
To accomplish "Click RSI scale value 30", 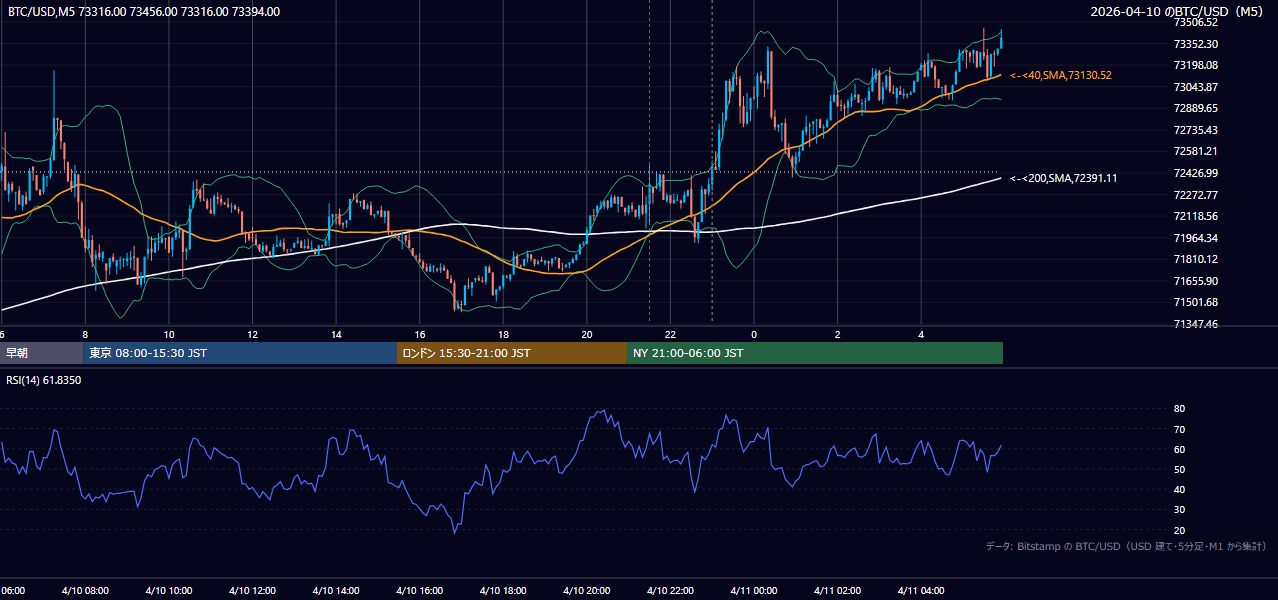I will [1179, 510].
